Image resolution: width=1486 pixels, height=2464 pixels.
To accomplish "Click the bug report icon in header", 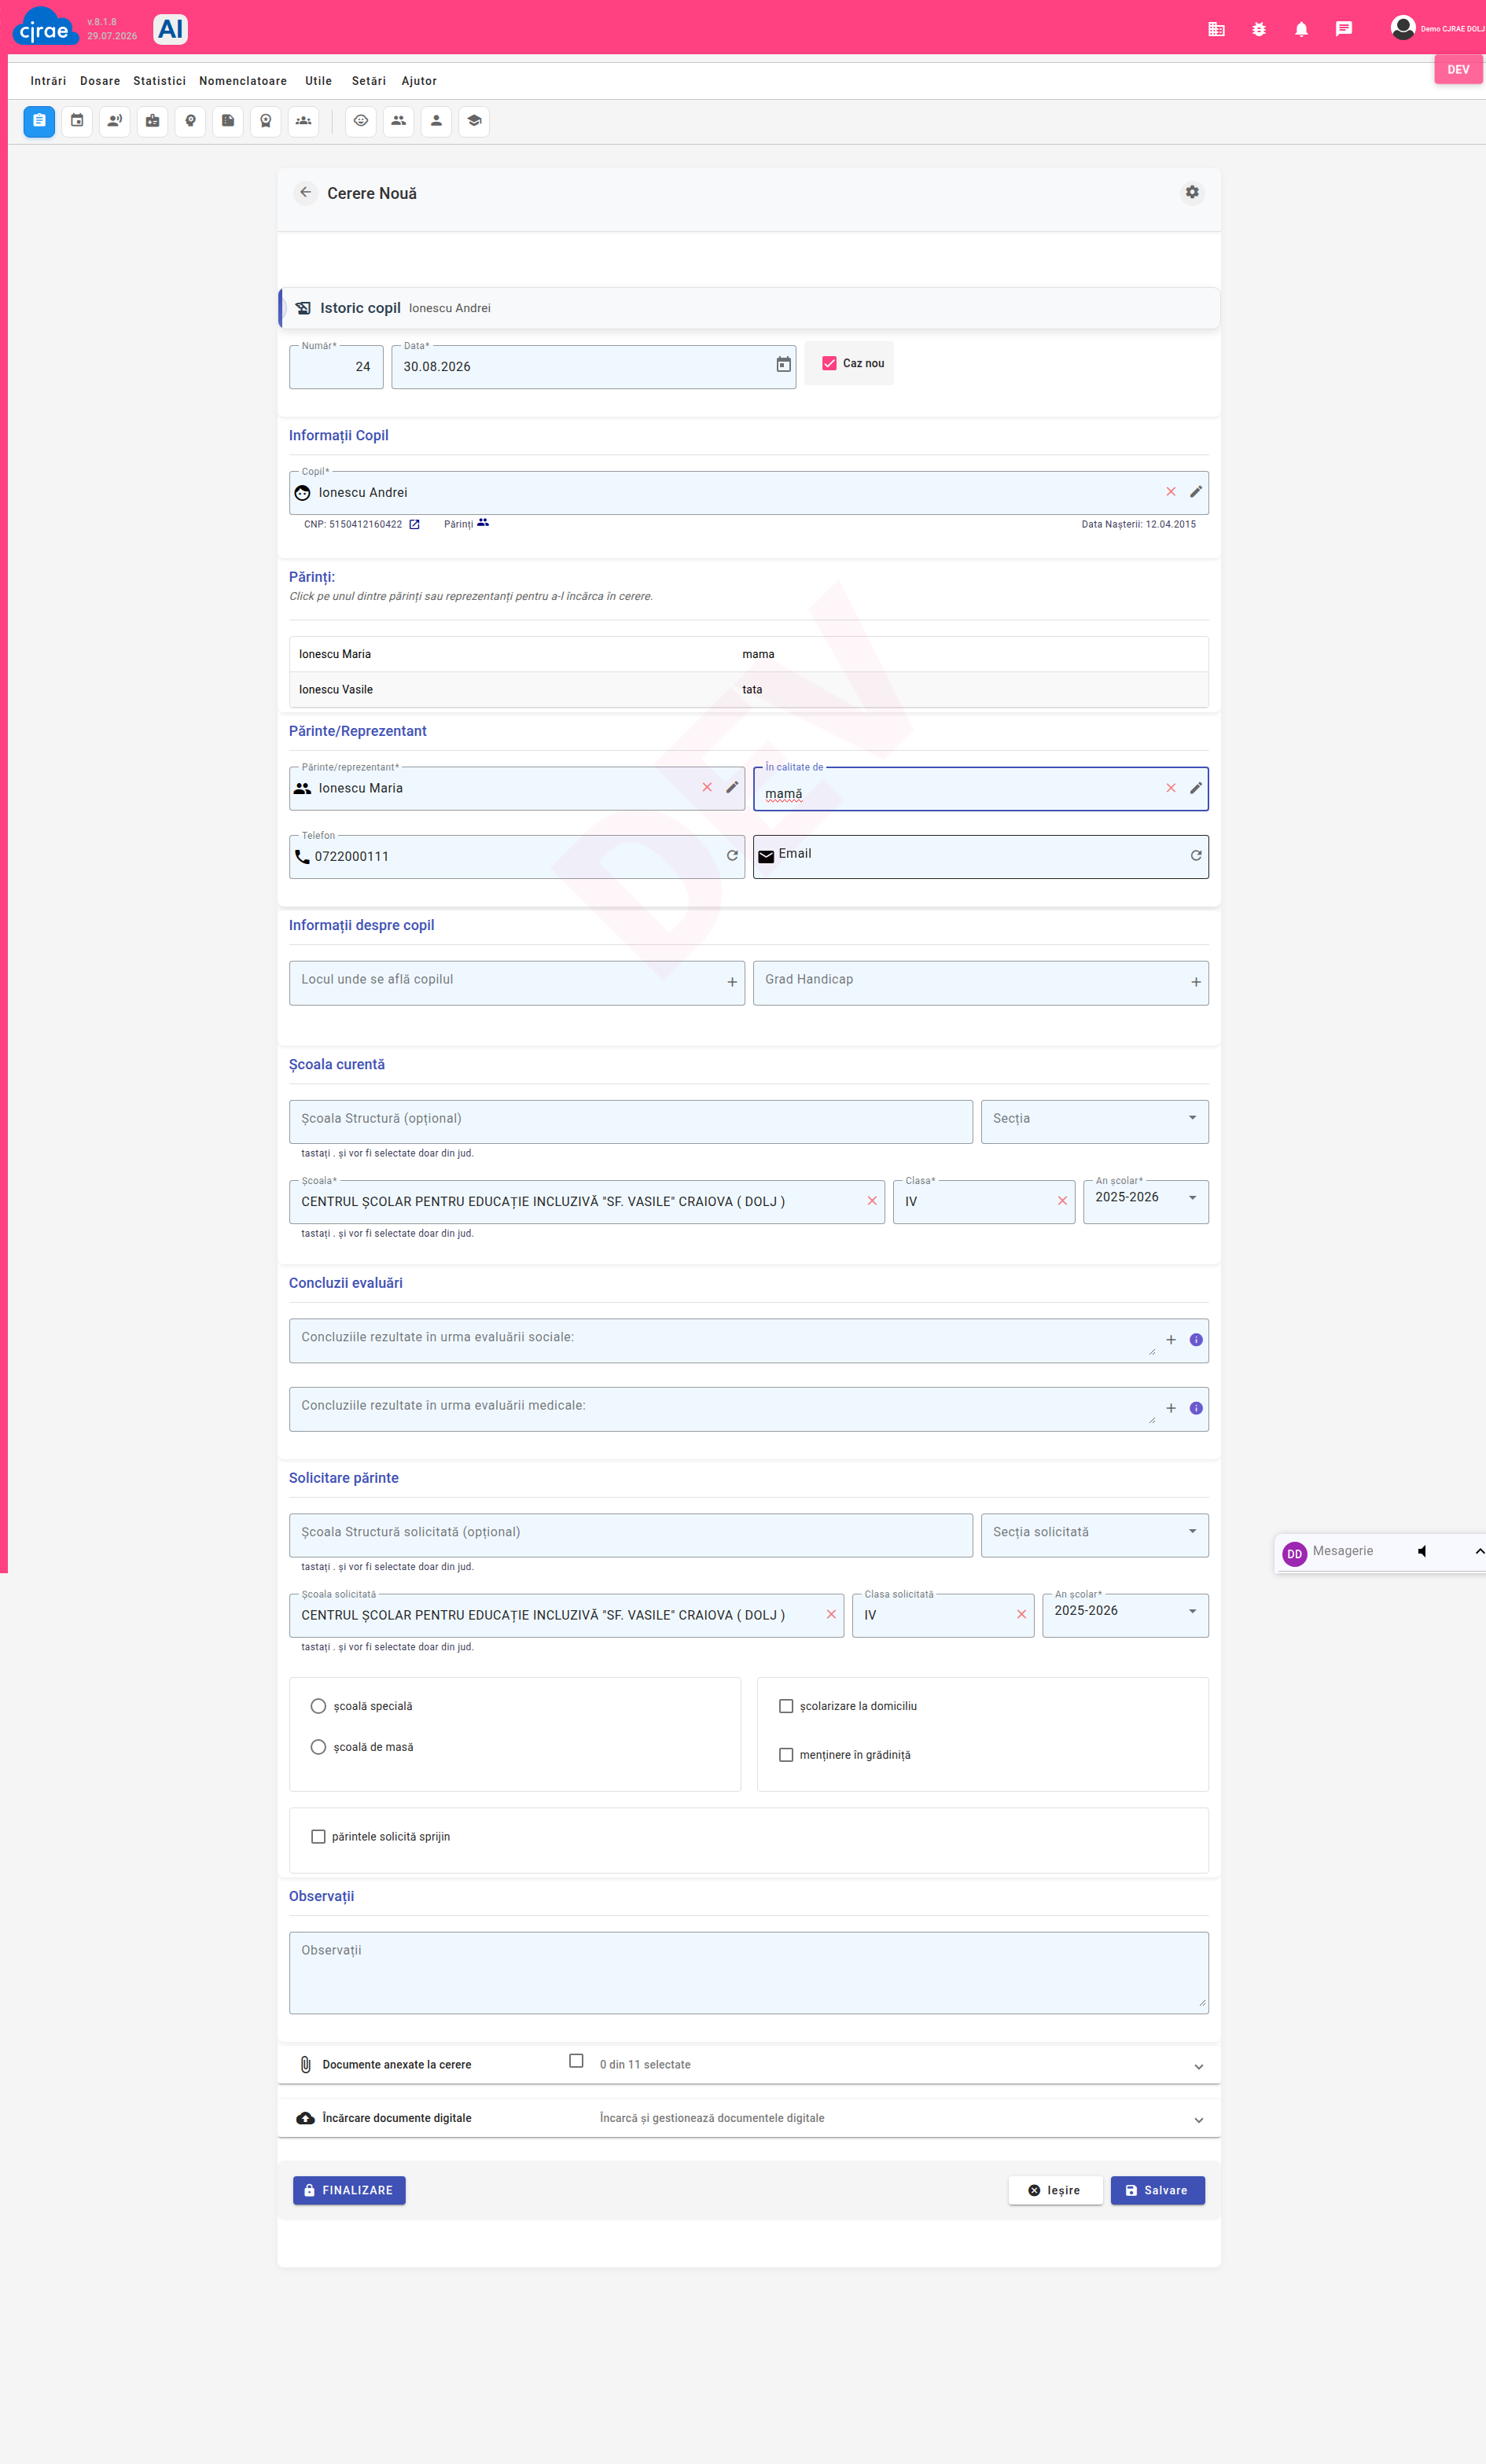I will click(x=1259, y=29).
